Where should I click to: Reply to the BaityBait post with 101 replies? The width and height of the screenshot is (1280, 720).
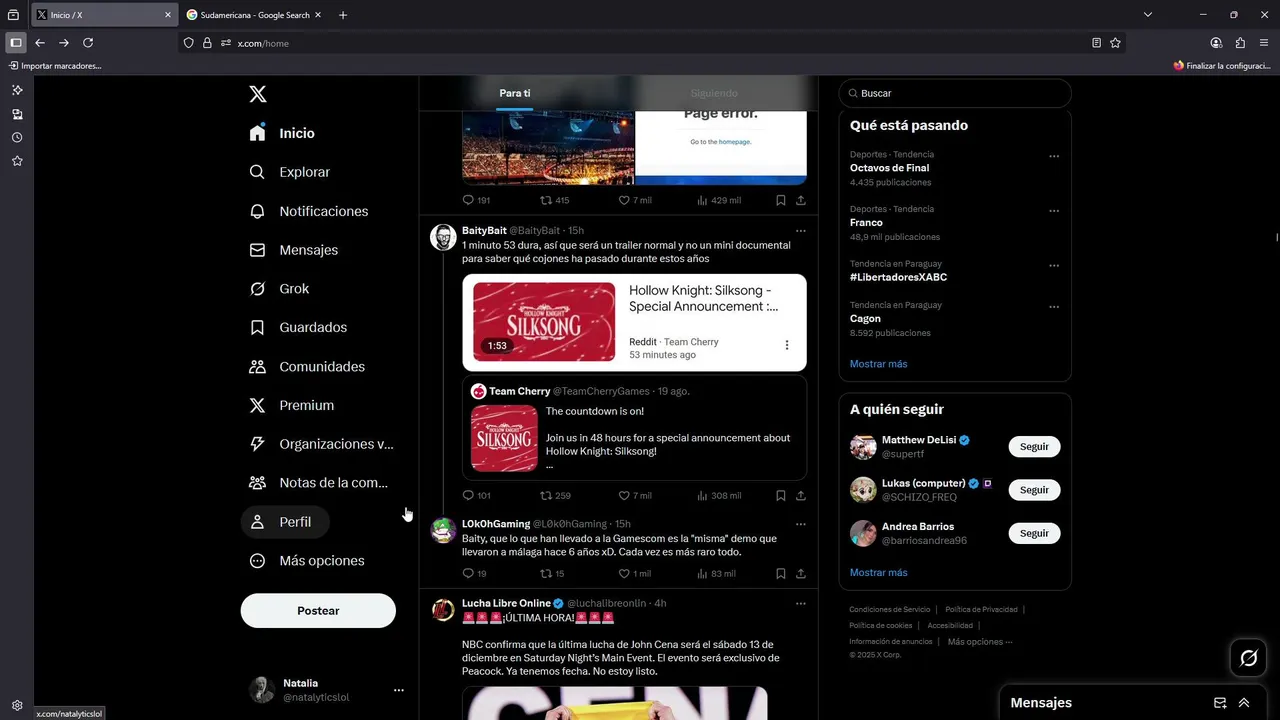point(476,495)
